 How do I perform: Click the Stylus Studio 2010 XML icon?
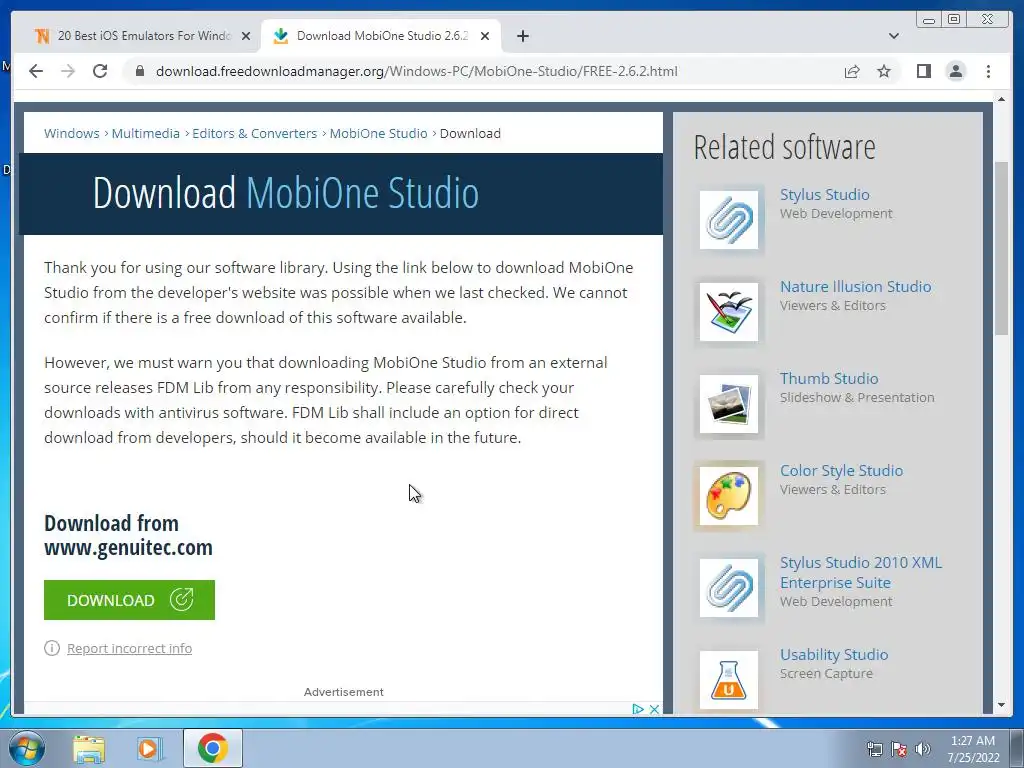click(729, 588)
